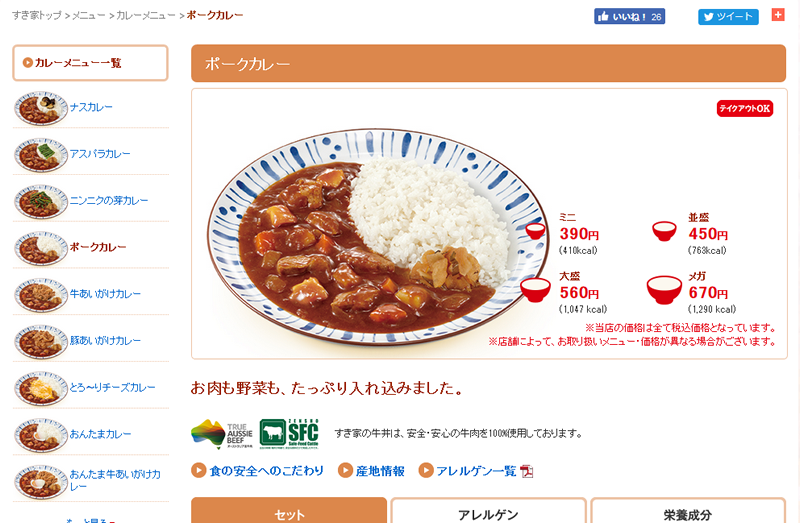Switch to the 栄養成分 tab

(x=688, y=511)
